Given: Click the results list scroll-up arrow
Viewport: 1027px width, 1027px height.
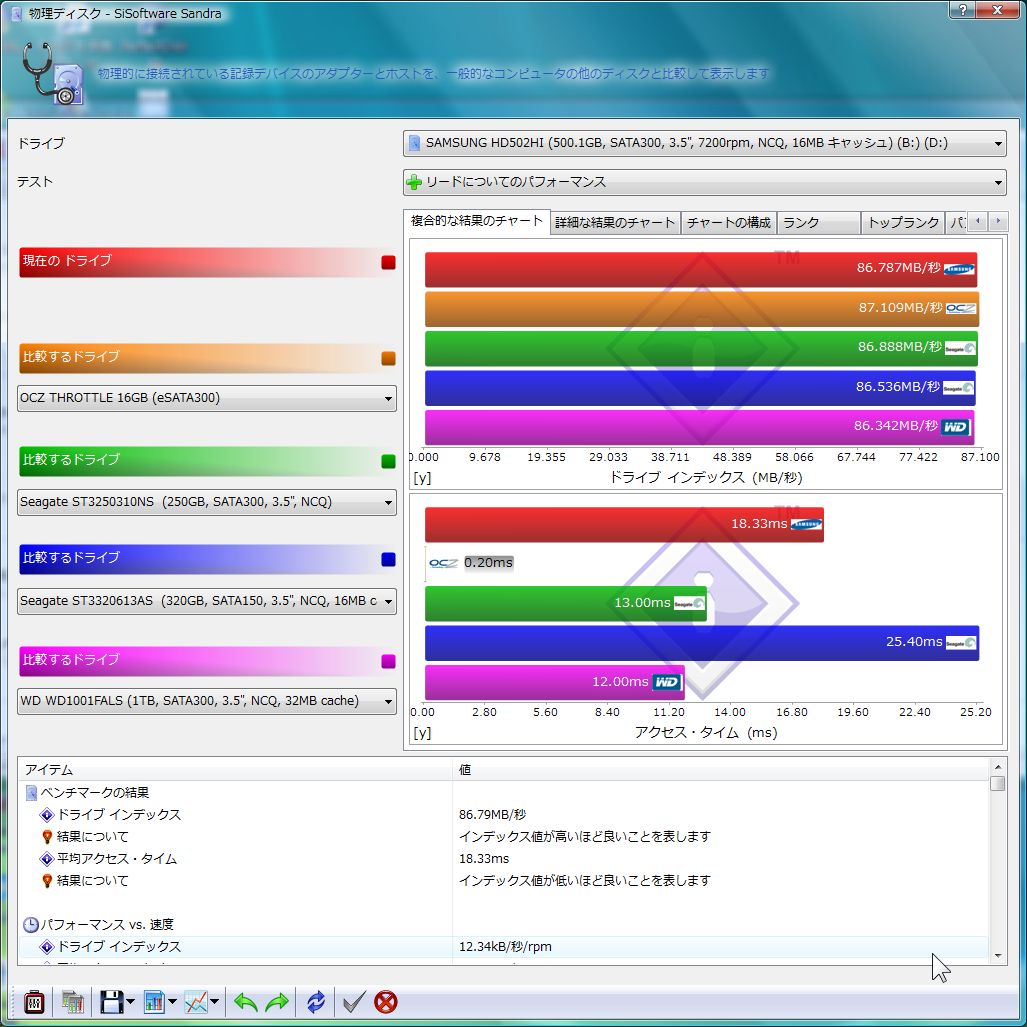Looking at the screenshot, I should 998,767.
